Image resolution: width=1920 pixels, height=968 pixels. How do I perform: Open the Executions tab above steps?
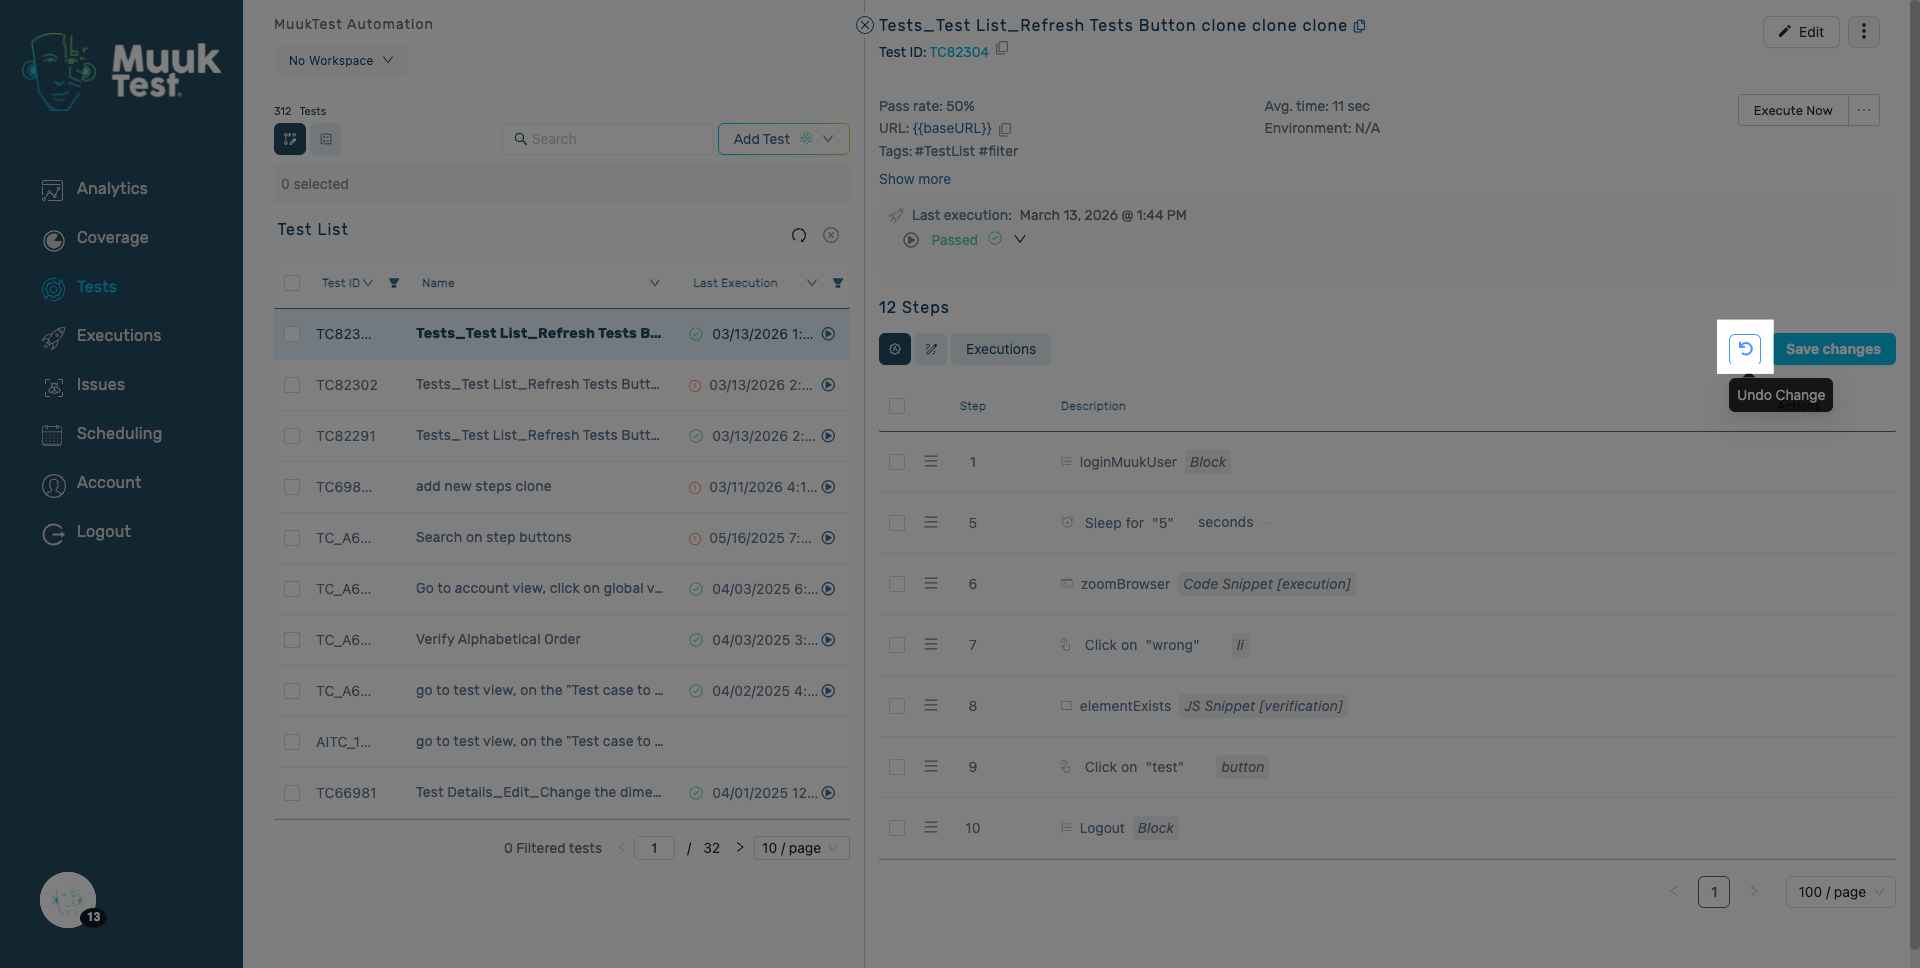[1001, 349]
